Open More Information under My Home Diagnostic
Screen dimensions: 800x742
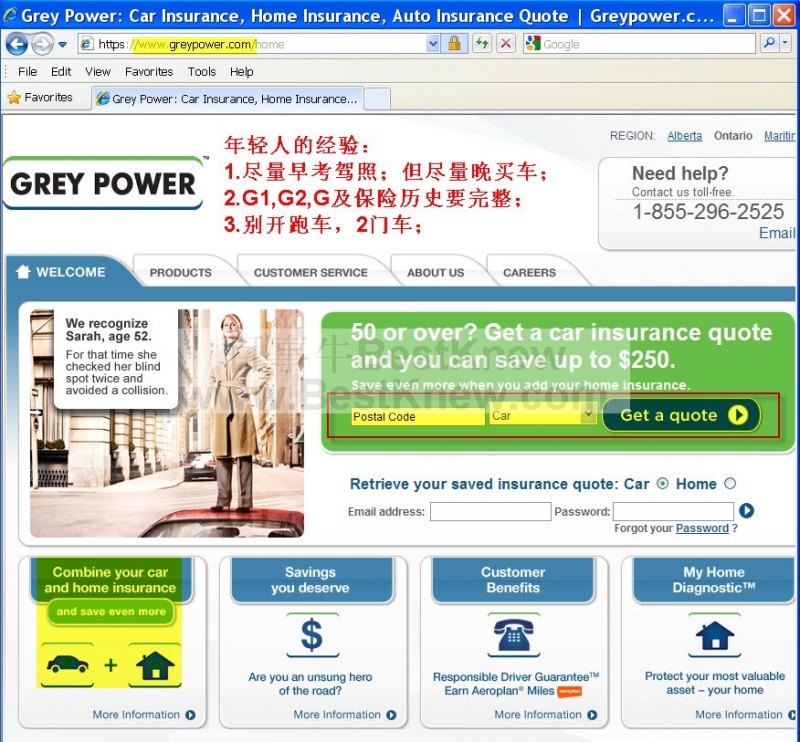click(745, 714)
